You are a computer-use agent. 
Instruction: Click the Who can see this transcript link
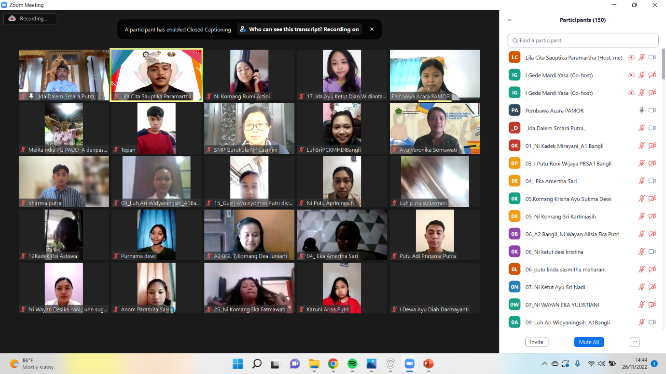click(299, 29)
